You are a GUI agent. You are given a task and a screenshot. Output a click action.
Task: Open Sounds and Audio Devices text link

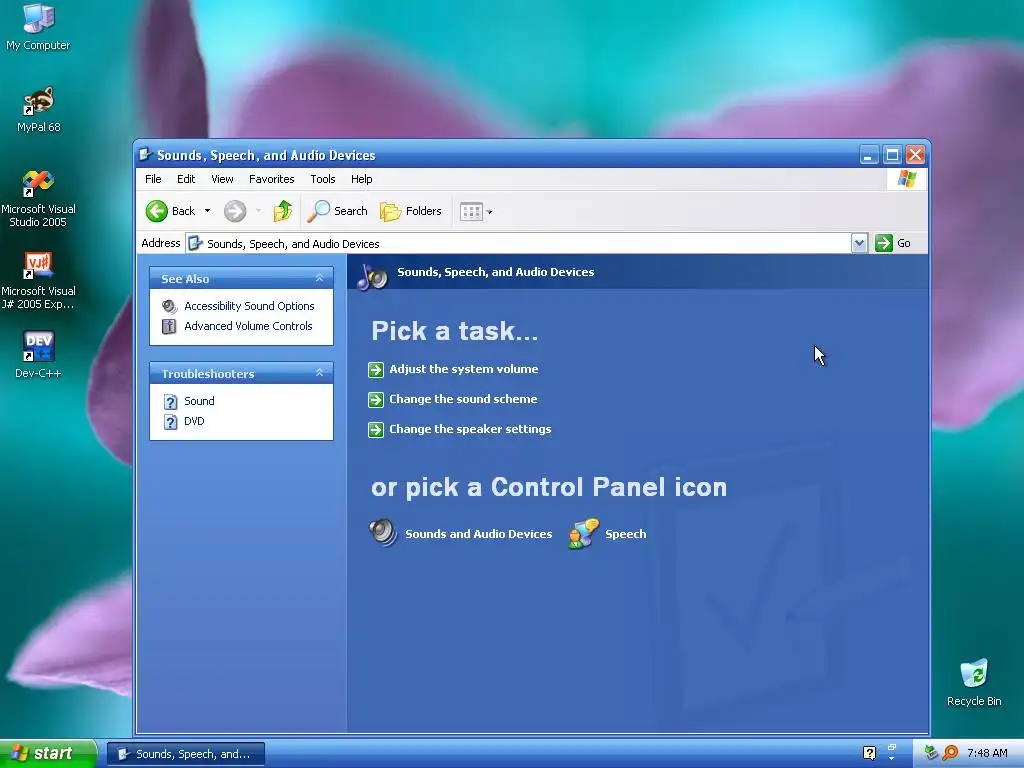pos(479,534)
